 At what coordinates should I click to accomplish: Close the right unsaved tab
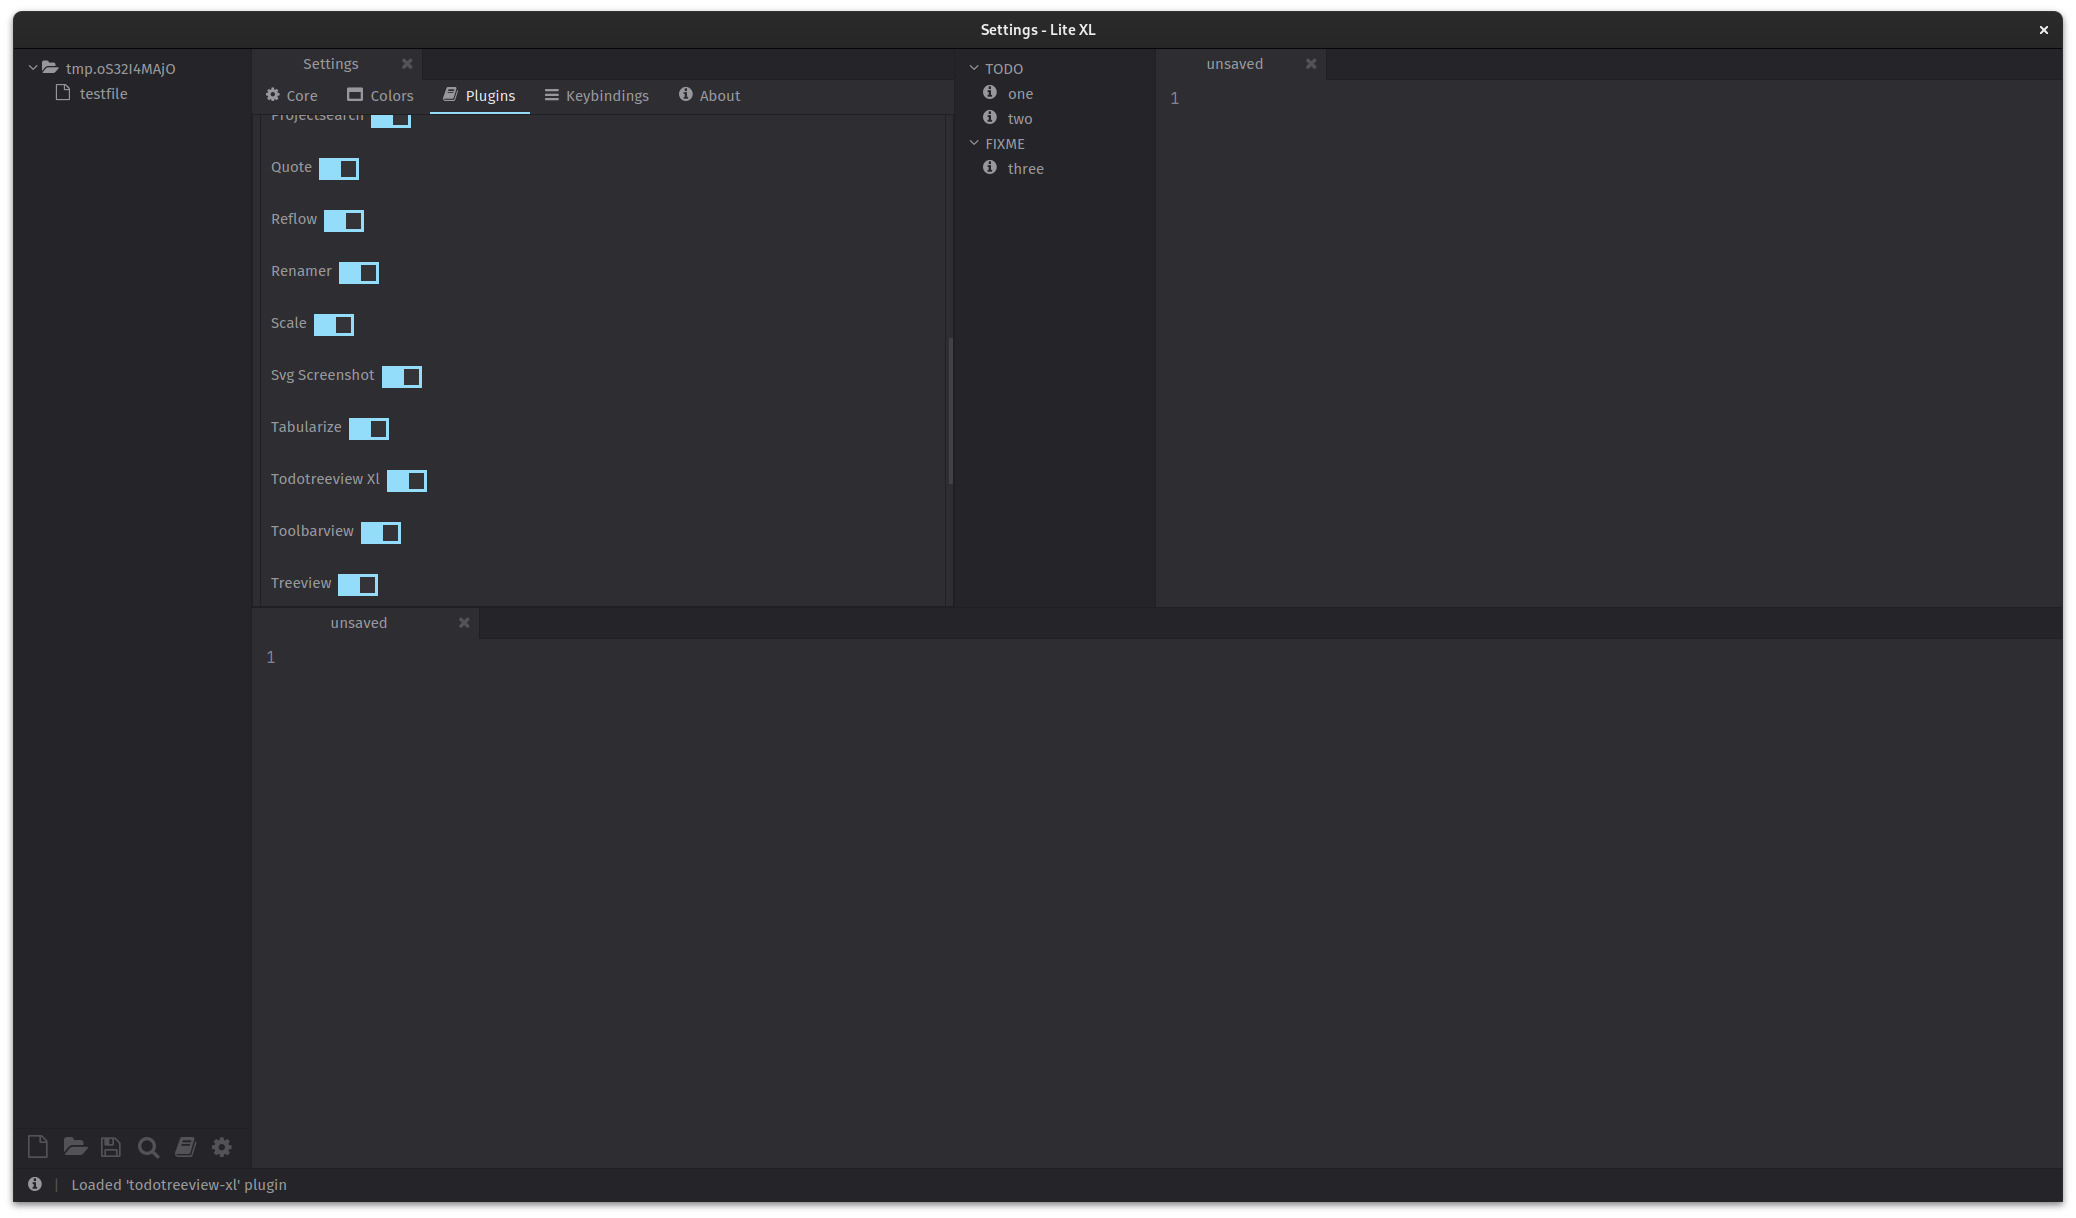pyautogui.click(x=1311, y=63)
